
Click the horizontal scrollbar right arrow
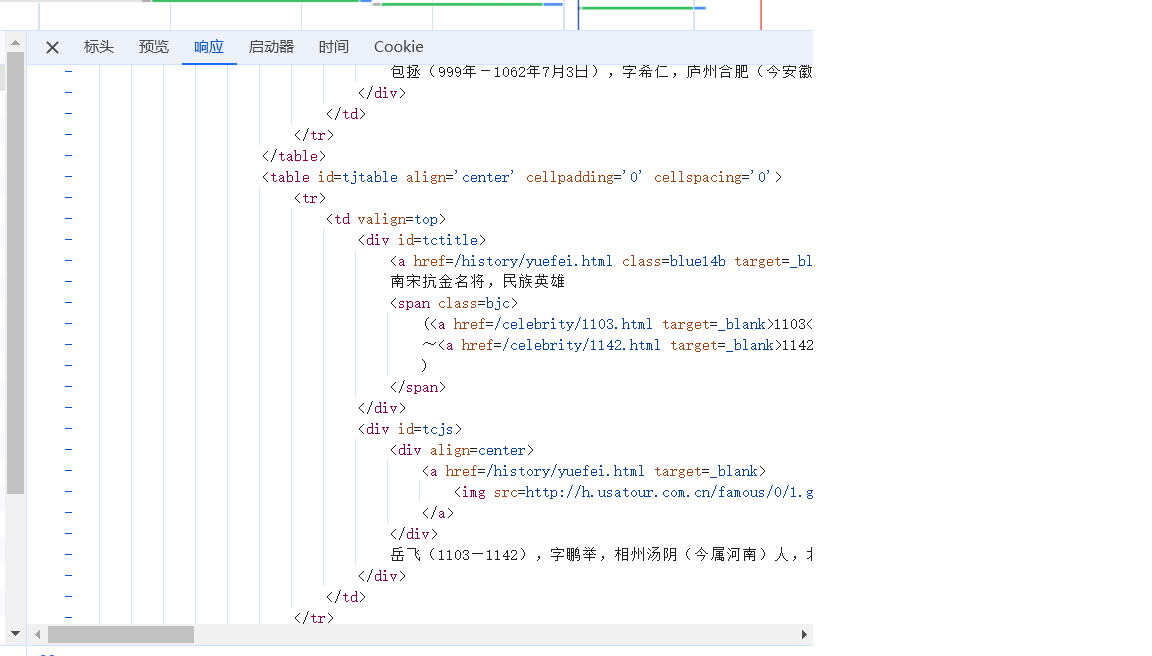click(x=803, y=634)
